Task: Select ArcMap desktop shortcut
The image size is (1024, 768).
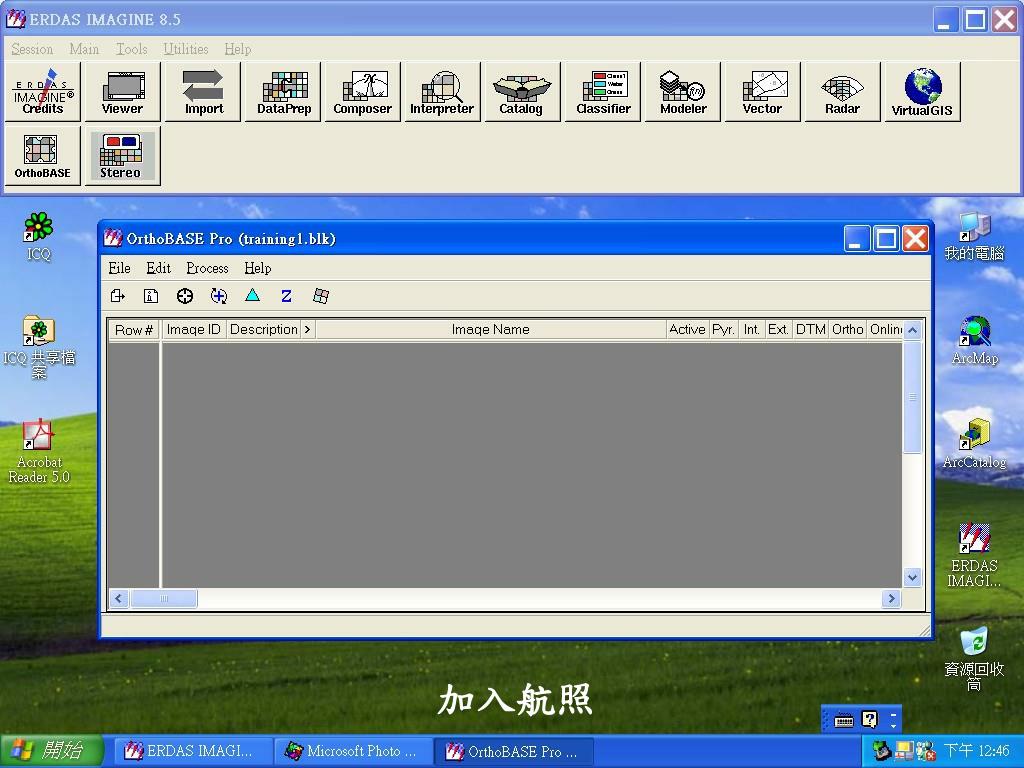Action: tap(974, 341)
